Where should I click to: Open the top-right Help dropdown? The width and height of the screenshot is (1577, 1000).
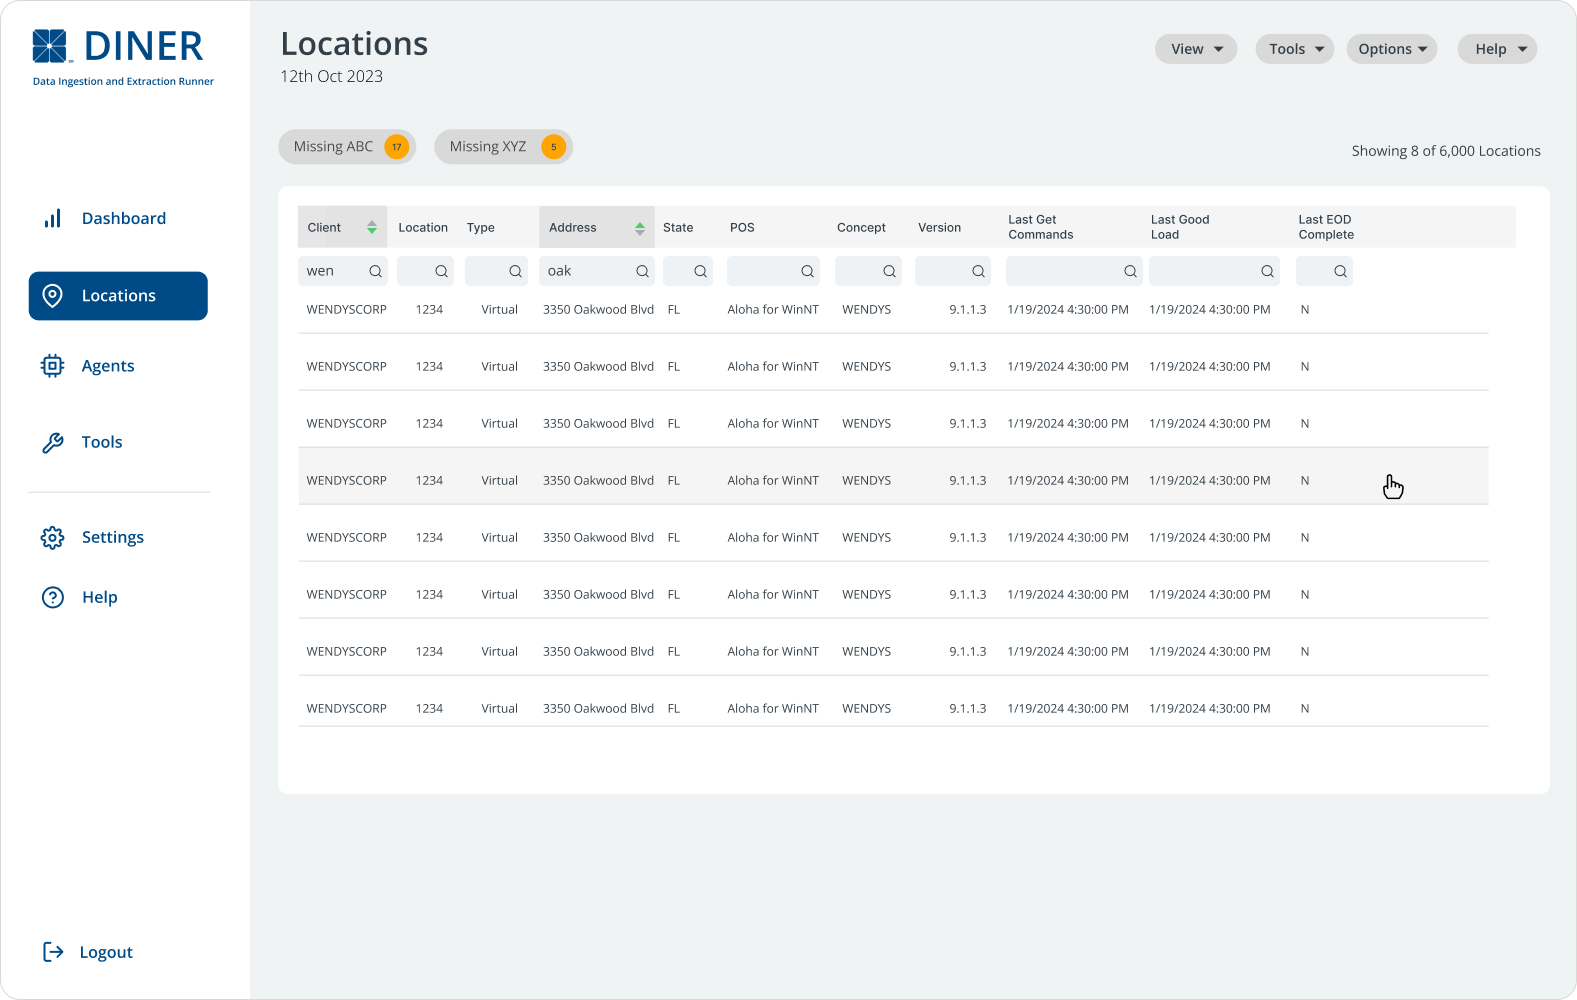tap(1497, 49)
